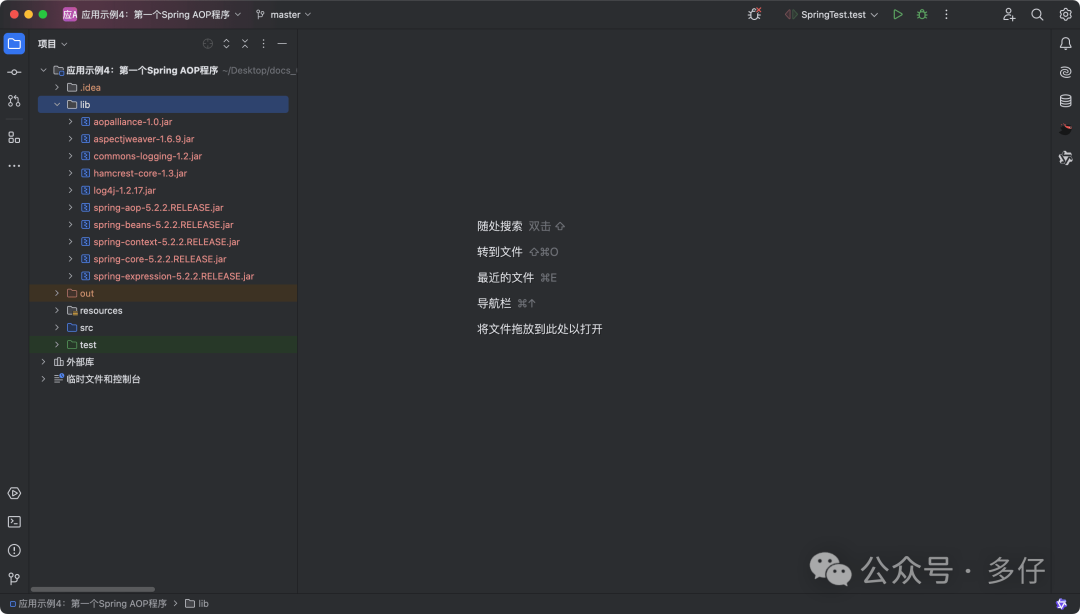Image resolution: width=1080 pixels, height=614 pixels.
Task: Click the red hat plugin icon in right sidebar
Action: (x=1066, y=129)
